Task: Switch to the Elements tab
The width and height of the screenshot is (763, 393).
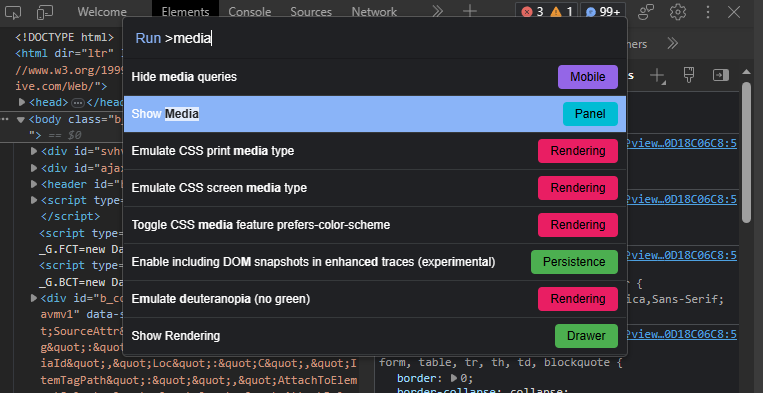Action: [x=185, y=12]
